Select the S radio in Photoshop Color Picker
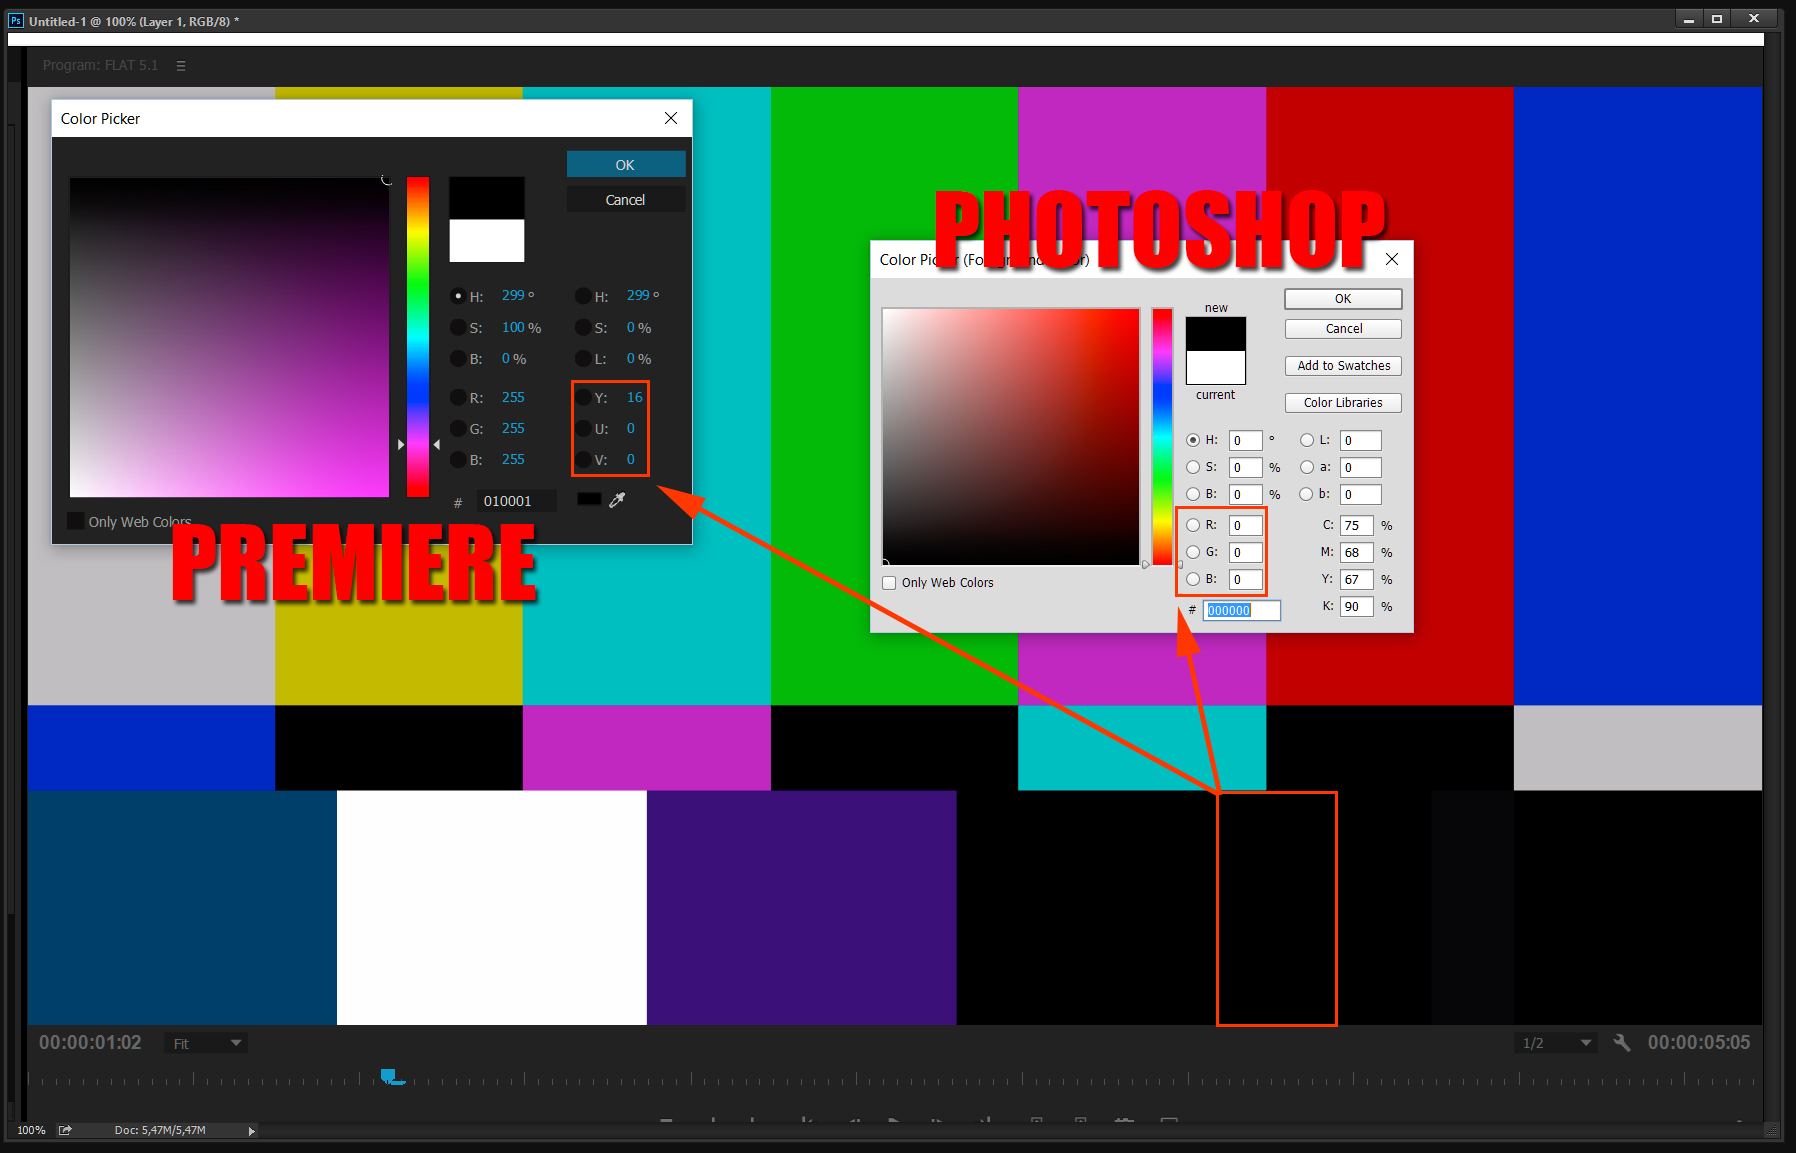The width and height of the screenshot is (1796, 1153). click(x=1193, y=467)
